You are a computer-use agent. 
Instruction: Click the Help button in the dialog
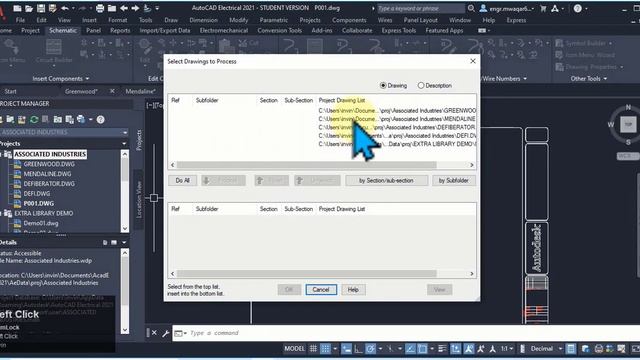click(353, 290)
